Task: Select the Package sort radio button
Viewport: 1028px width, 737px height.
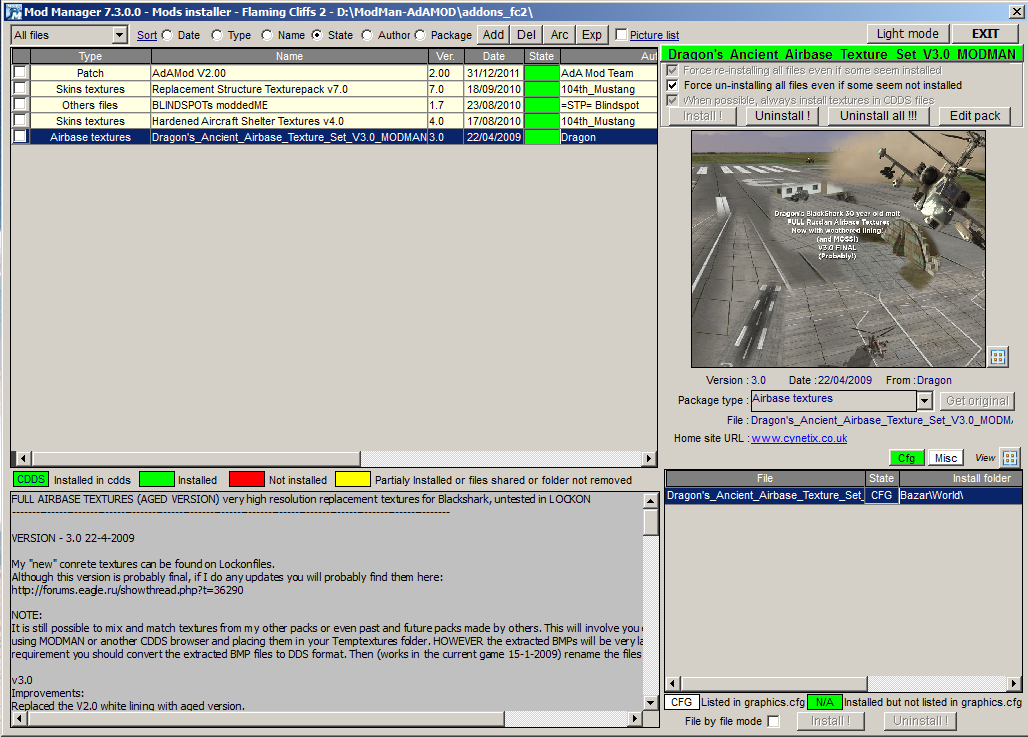Action: pyautogui.click(x=420, y=35)
